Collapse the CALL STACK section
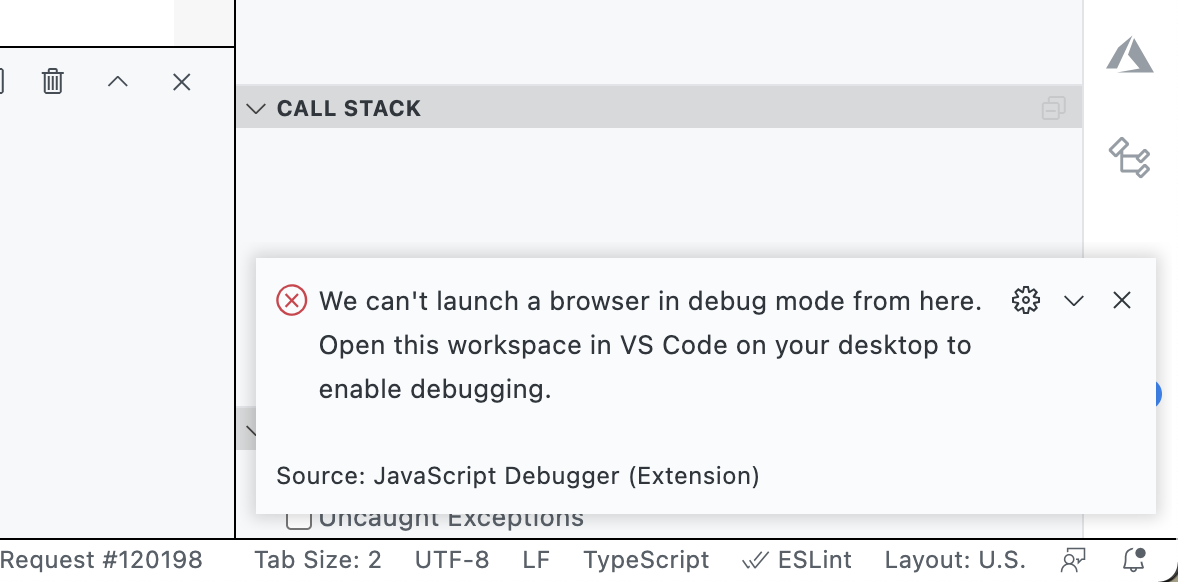This screenshot has width=1178, height=582. [x=256, y=109]
